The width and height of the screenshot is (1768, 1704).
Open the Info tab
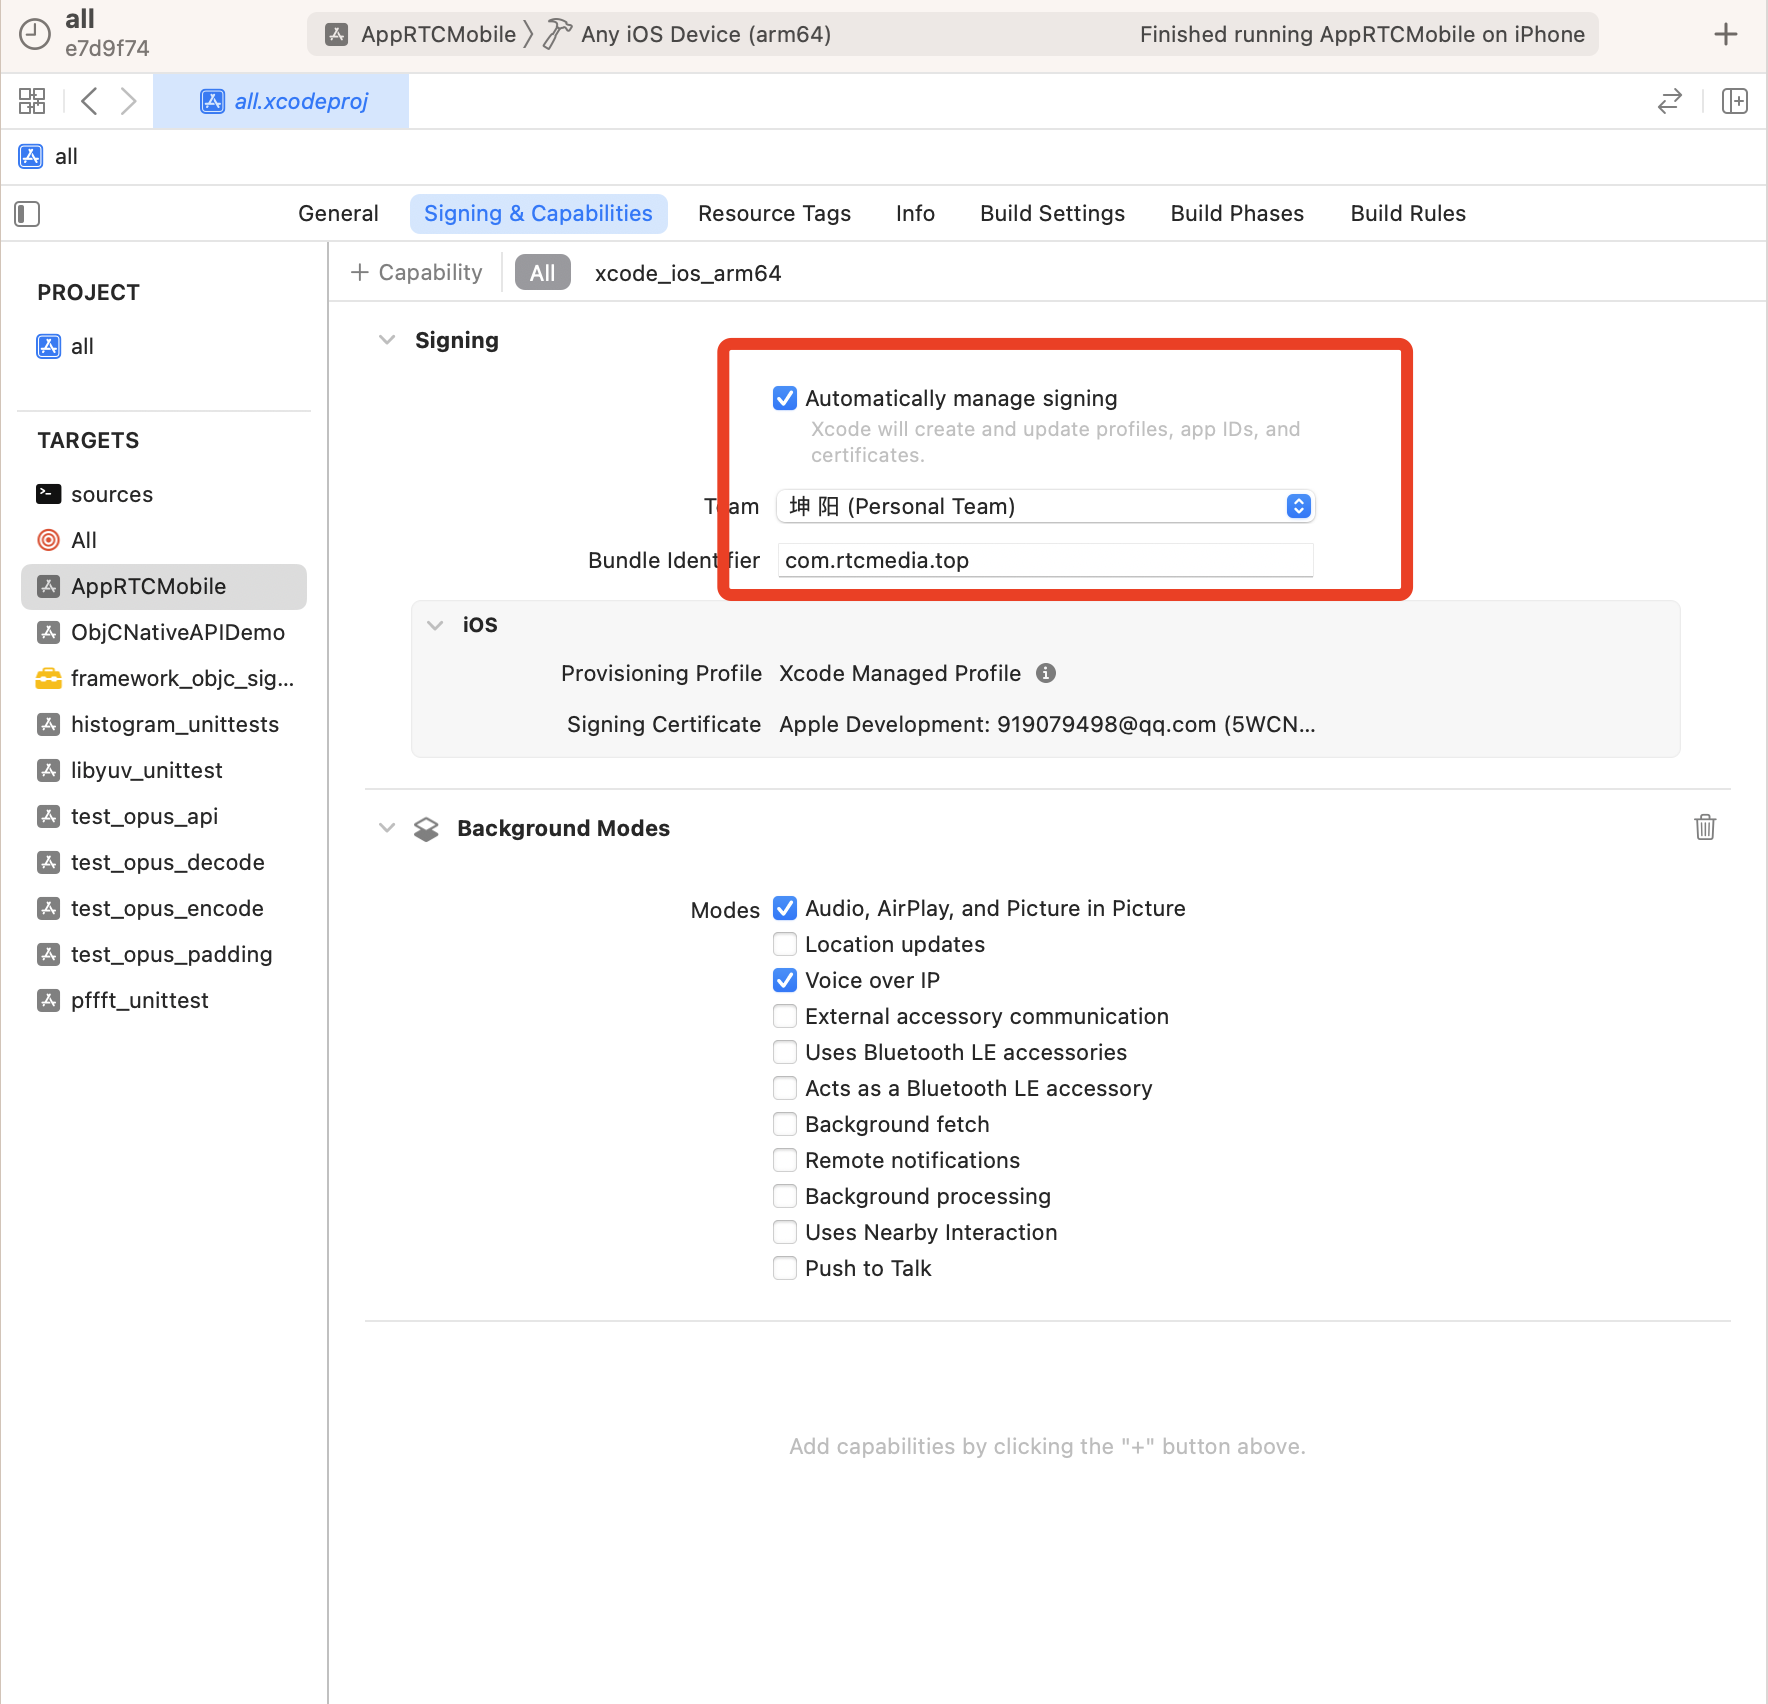coord(915,213)
